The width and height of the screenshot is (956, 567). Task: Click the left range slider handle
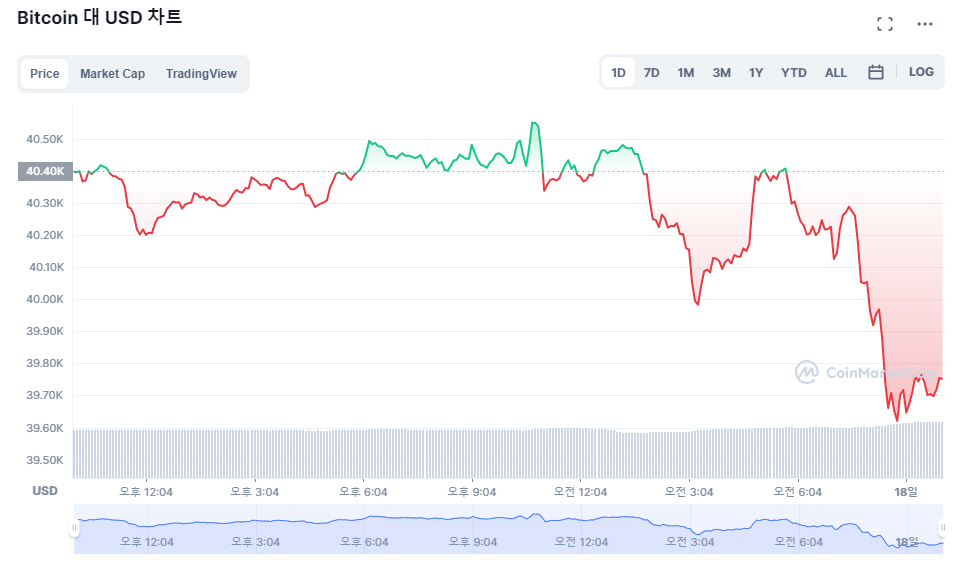(74, 528)
